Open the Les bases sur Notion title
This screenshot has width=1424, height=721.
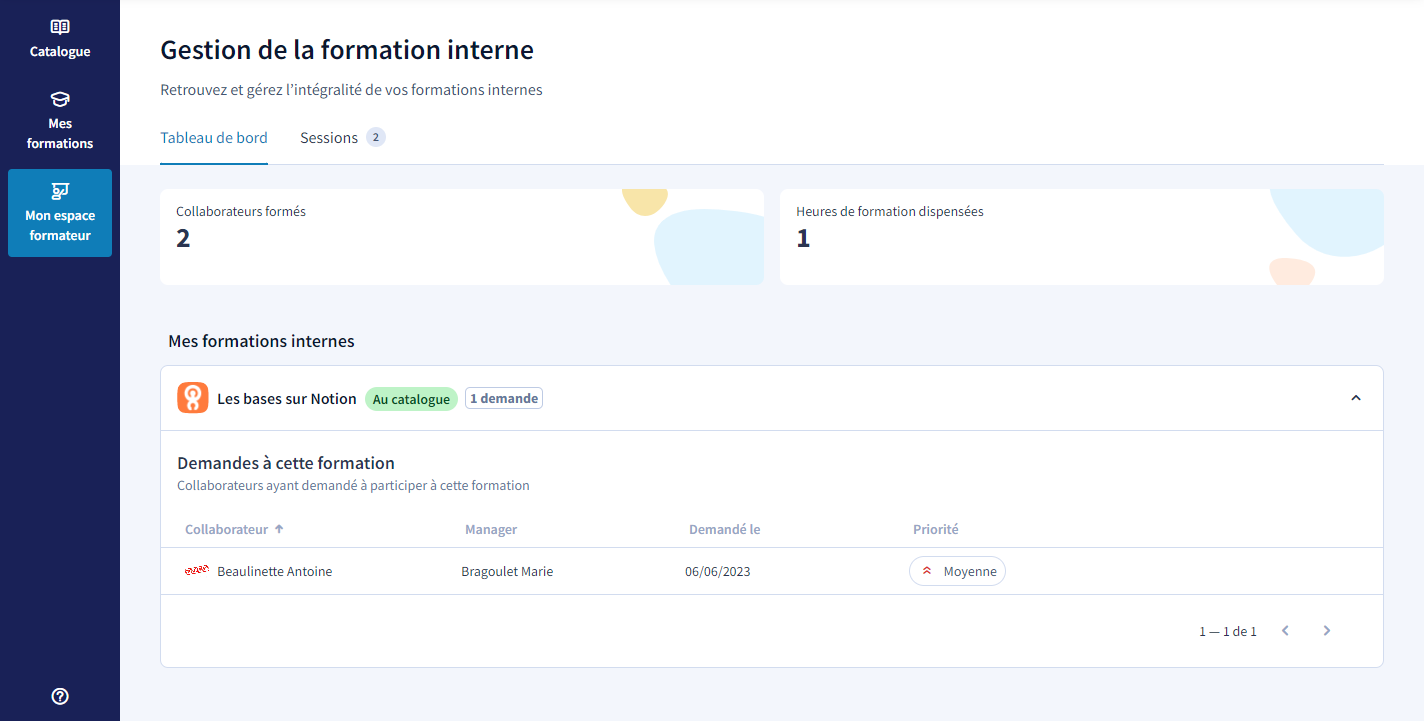287,399
